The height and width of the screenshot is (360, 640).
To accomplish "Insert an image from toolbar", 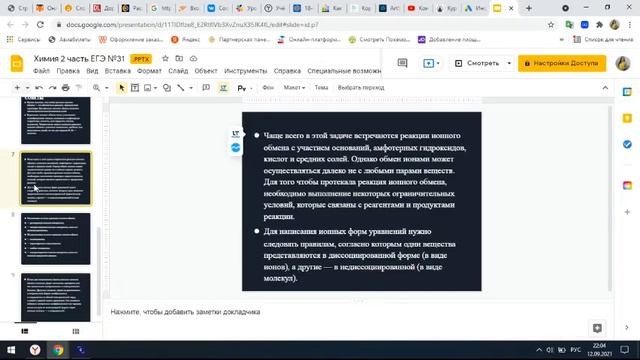I will 148,88.
